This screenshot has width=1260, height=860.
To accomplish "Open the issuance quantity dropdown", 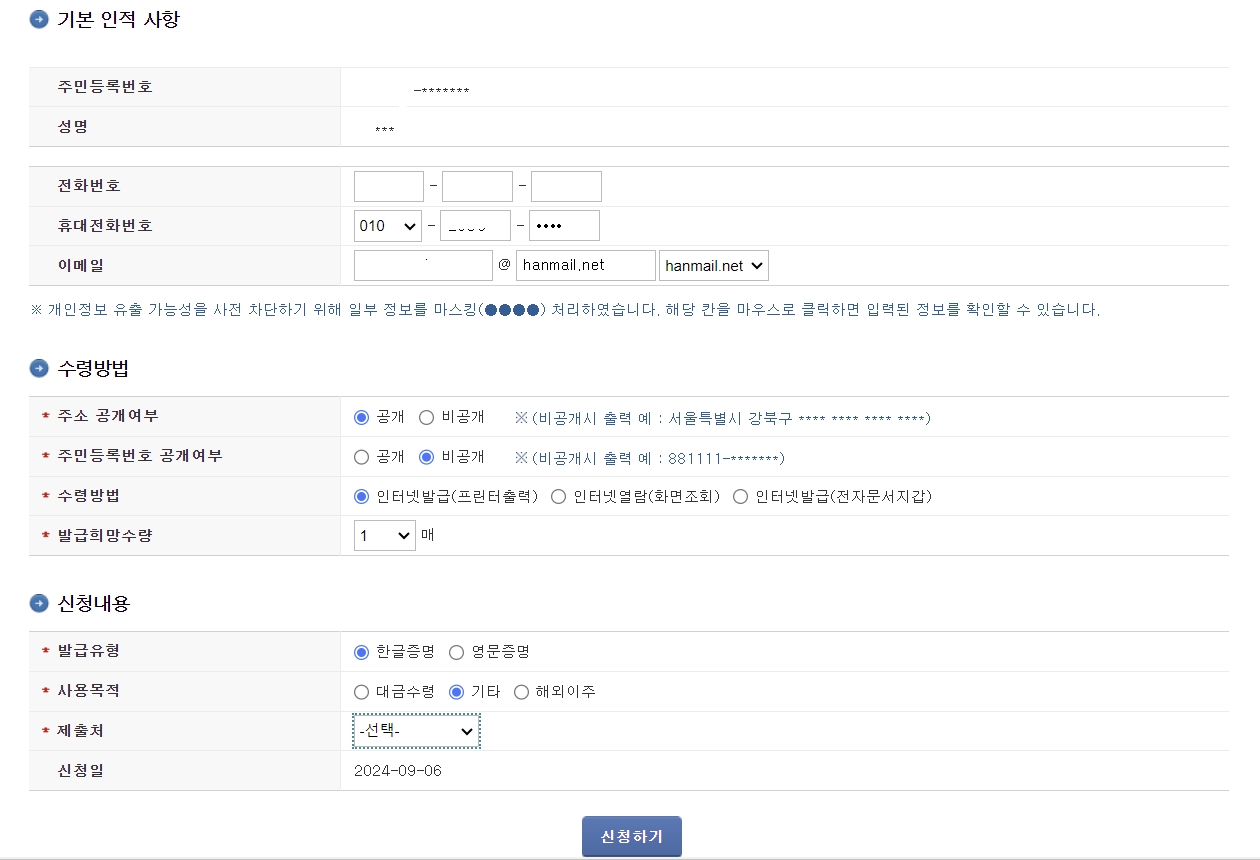I will (384, 535).
